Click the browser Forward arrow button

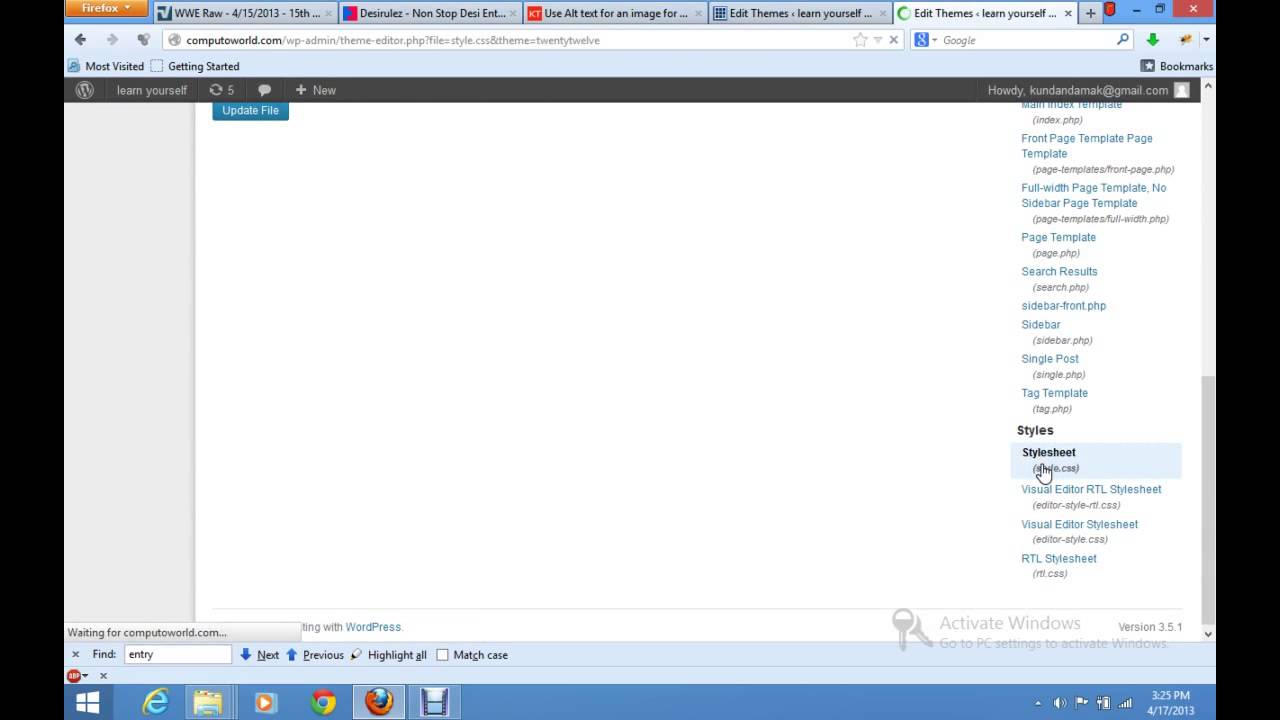click(112, 40)
